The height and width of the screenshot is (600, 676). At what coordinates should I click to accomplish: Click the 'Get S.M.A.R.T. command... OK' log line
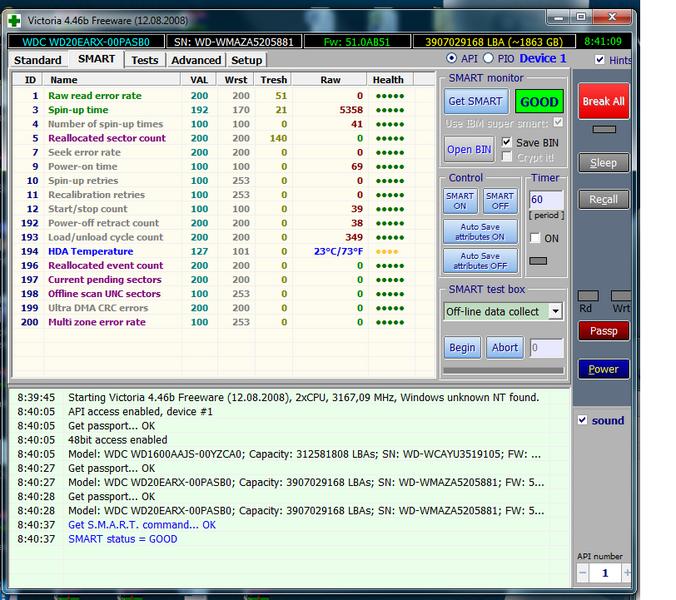point(142,525)
